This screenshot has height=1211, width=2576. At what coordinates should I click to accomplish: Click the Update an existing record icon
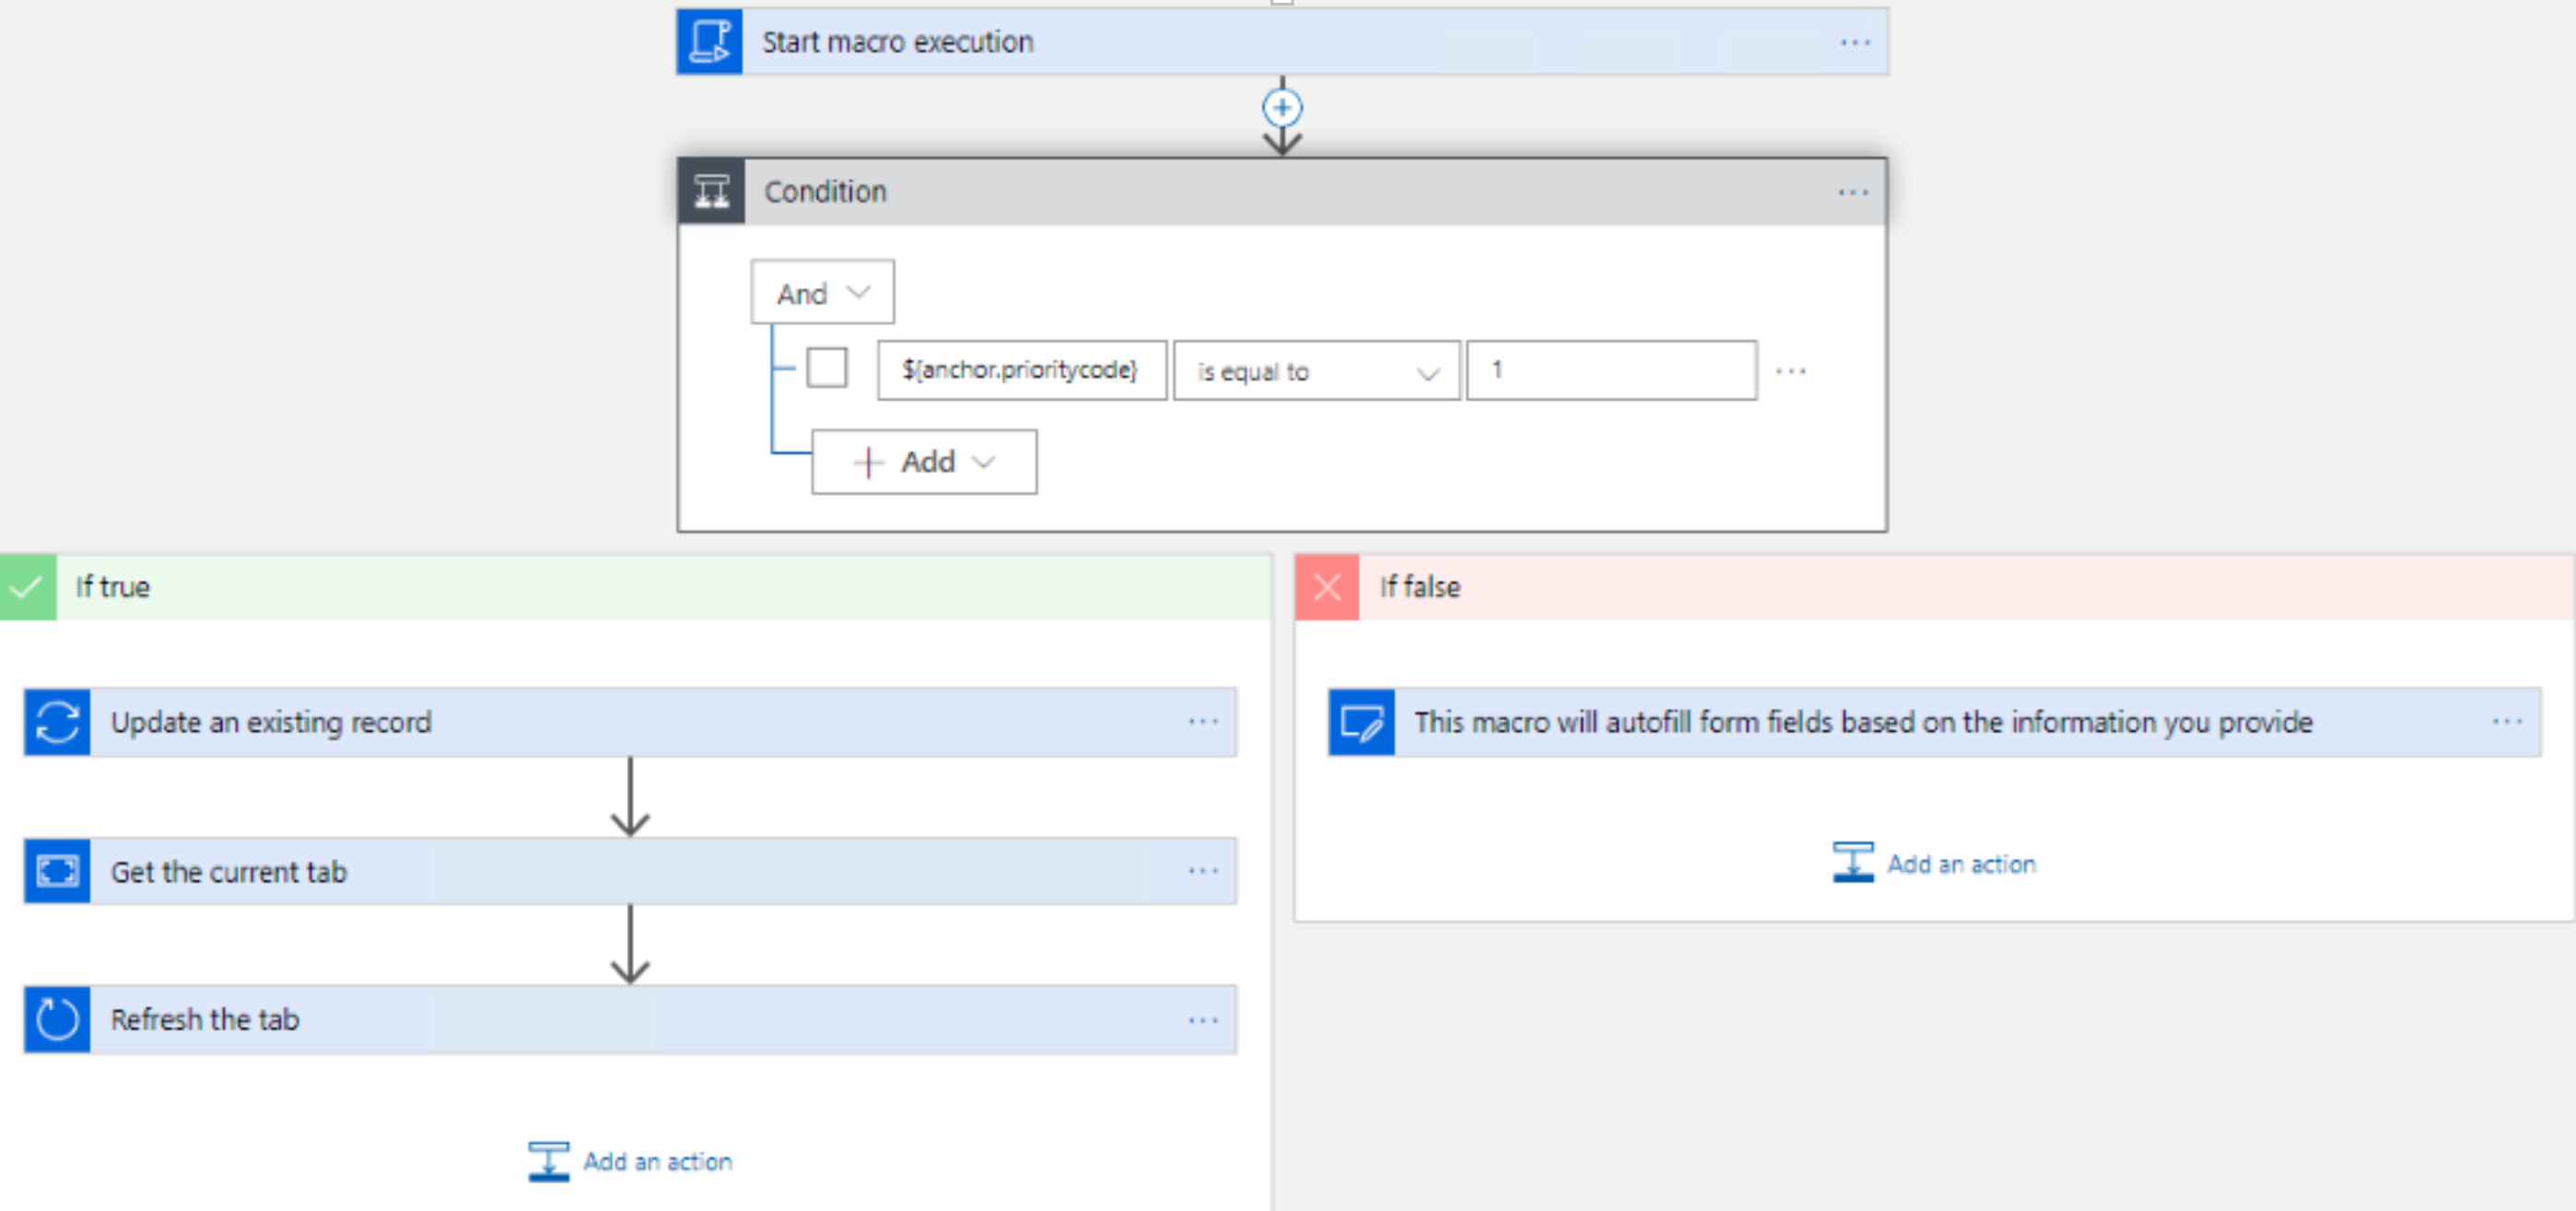57,722
